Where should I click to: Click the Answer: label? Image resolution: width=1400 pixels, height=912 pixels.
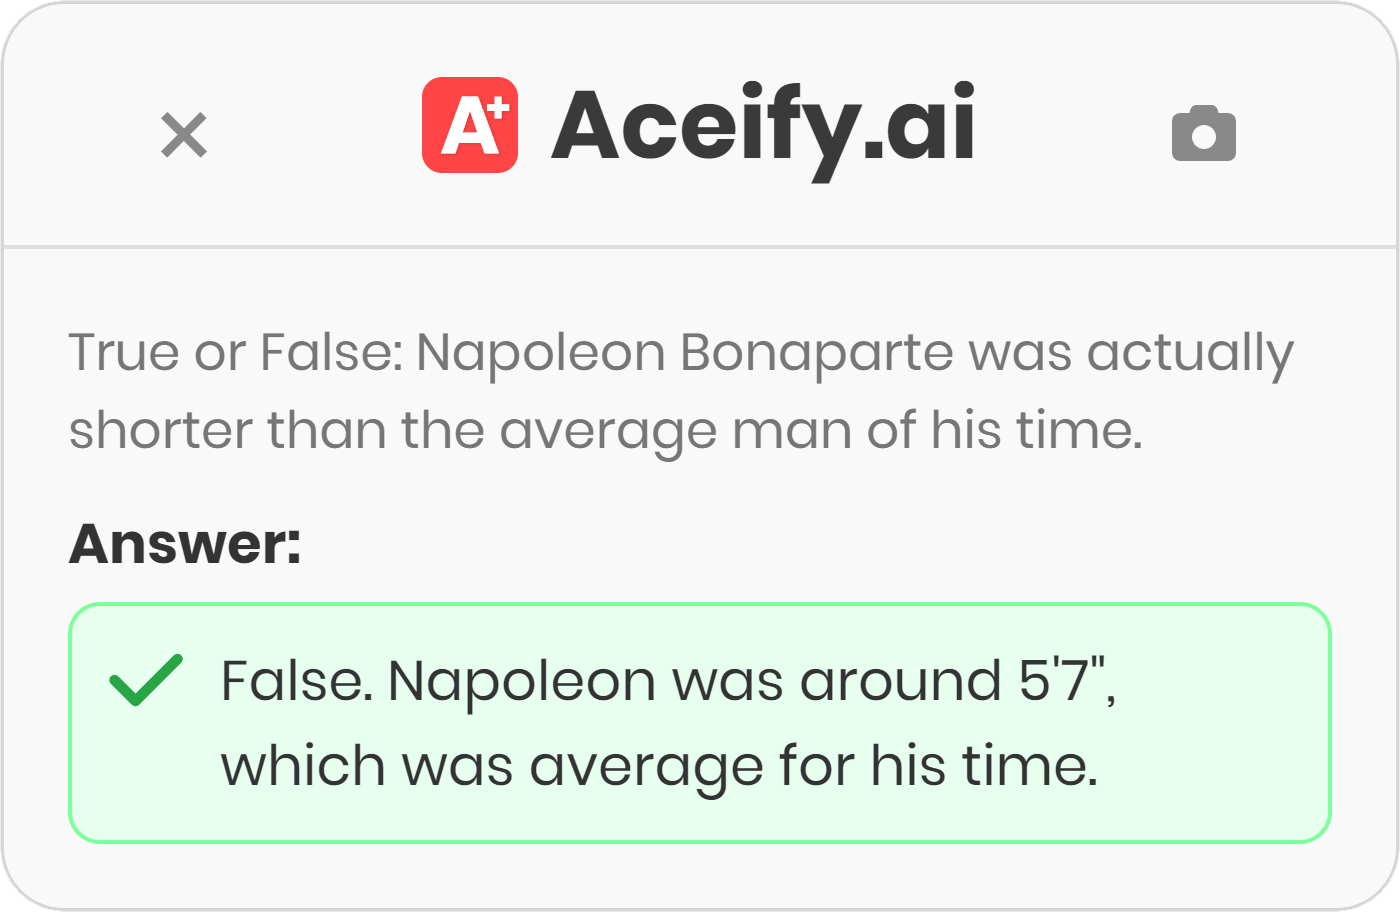coord(183,545)
